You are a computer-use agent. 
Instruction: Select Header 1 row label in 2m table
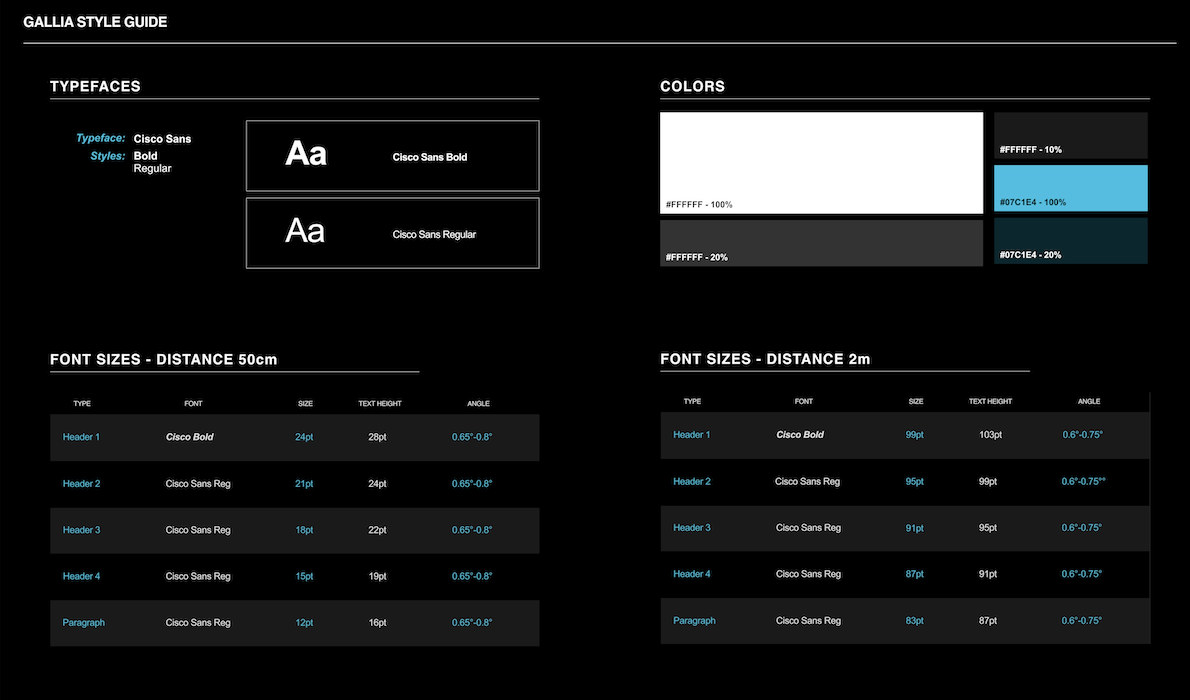pos(691,435)
